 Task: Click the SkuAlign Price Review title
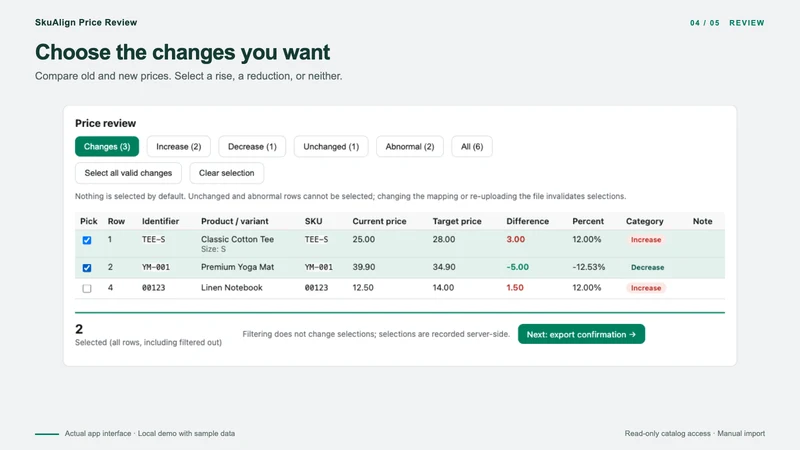(86, 22)
